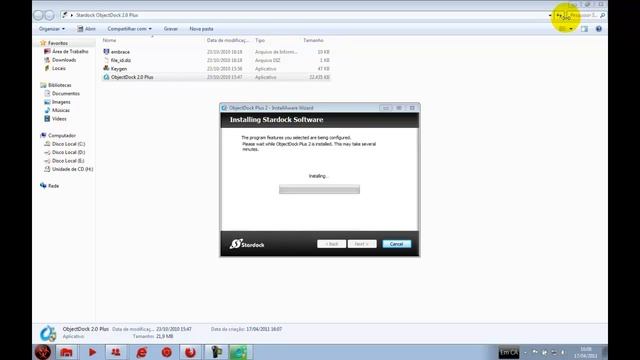Select Área de Trabalho in Favoritos
The image size is (640, 360).
point(70,51)
